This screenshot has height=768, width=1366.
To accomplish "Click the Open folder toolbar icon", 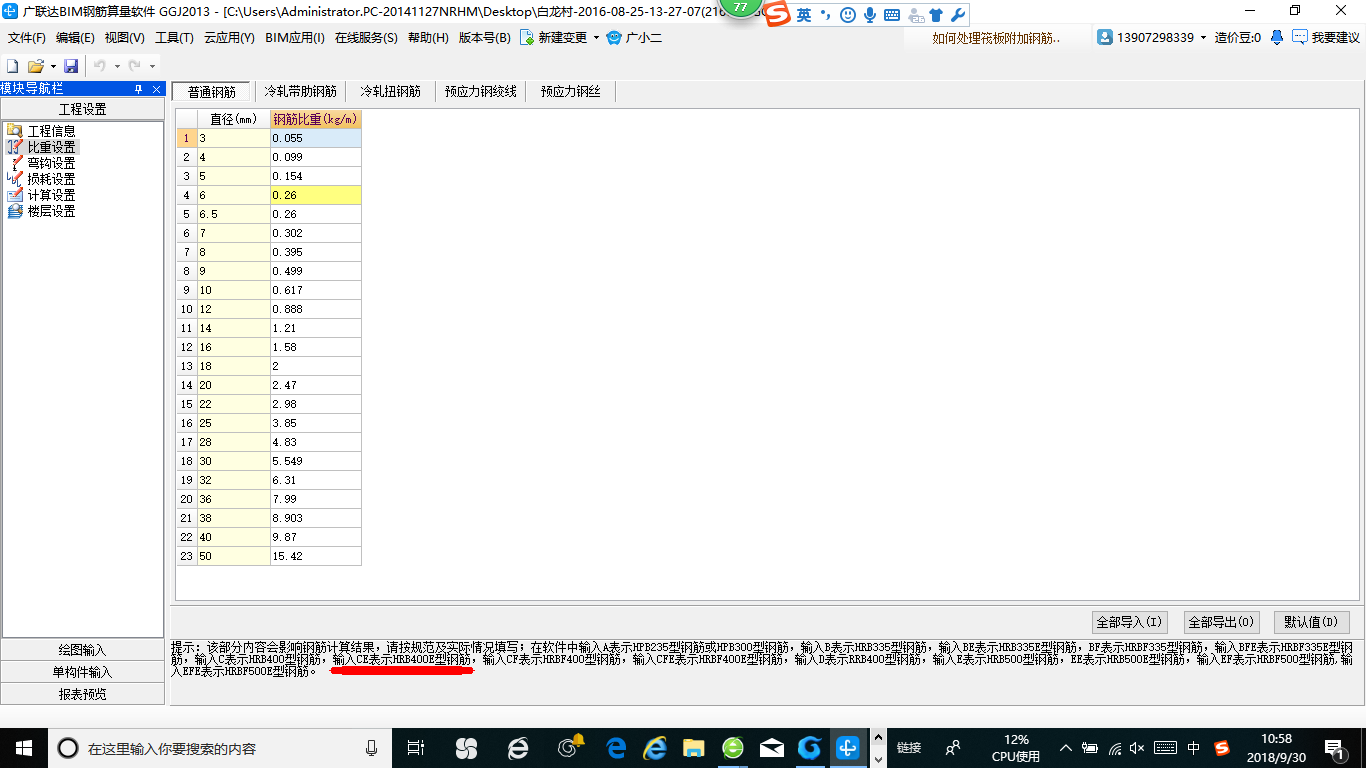I will [35, 66].
